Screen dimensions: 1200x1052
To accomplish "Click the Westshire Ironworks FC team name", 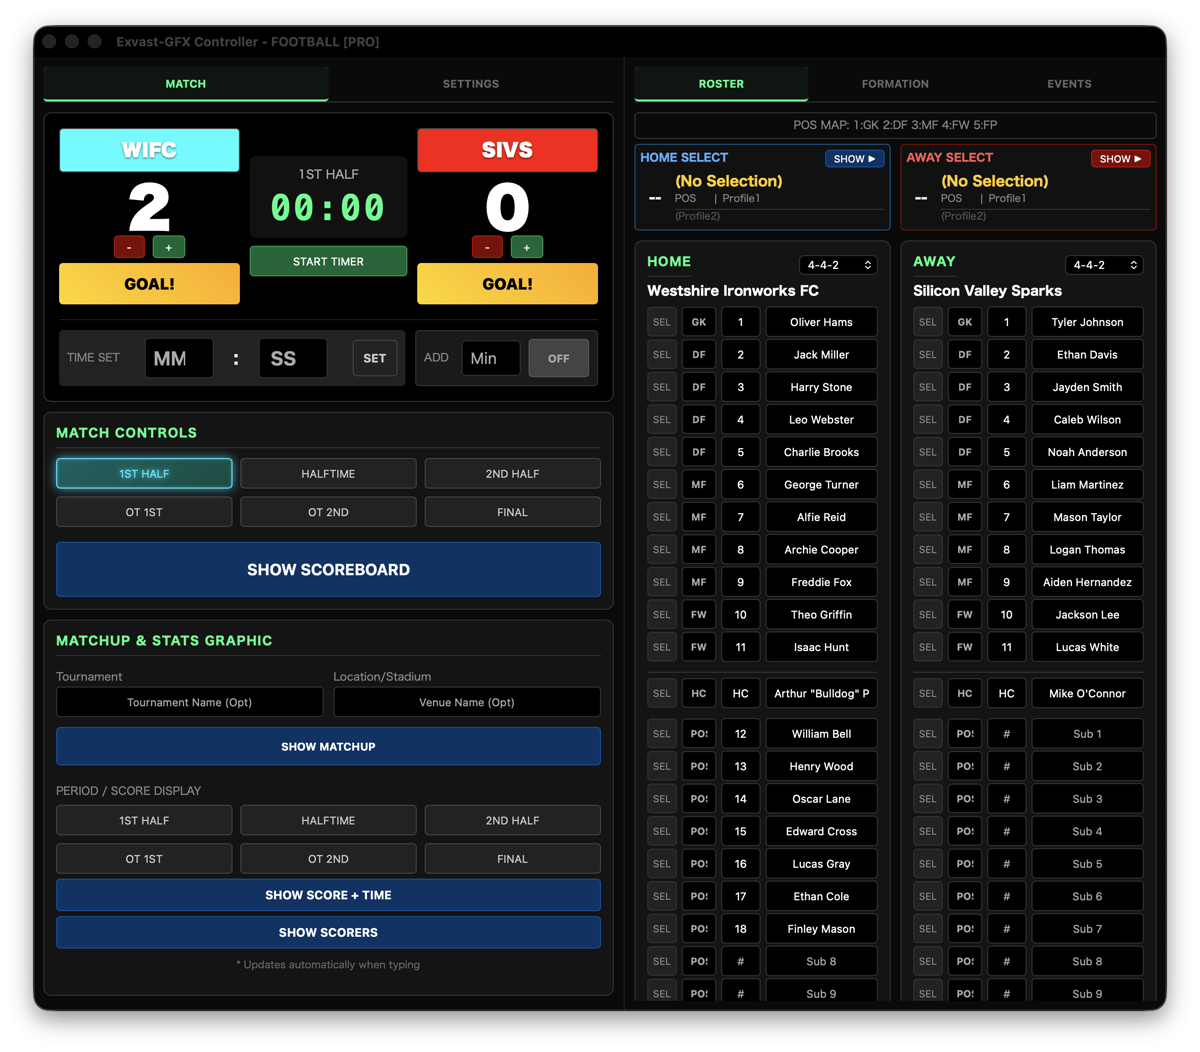I will (x=733, y=291).
